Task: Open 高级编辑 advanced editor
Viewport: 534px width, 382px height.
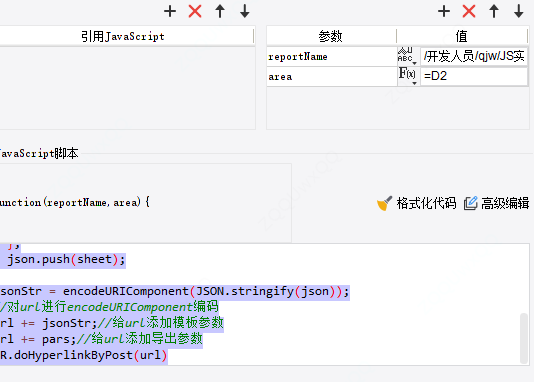Action: point(496,203)
